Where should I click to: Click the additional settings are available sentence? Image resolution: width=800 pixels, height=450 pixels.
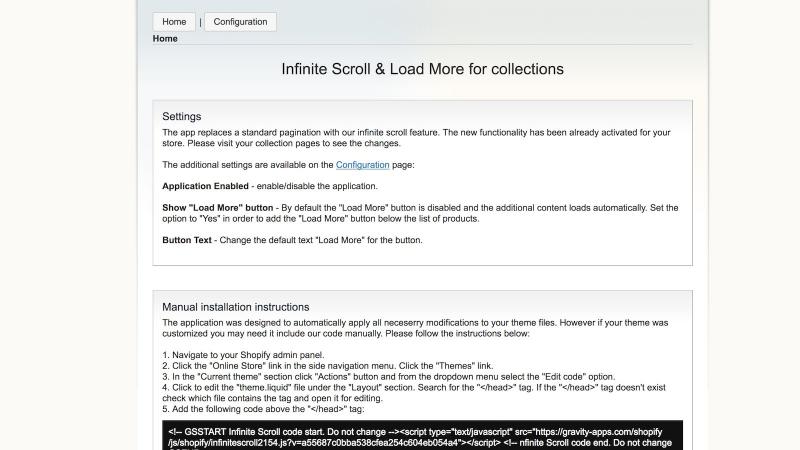coord(288,165)
